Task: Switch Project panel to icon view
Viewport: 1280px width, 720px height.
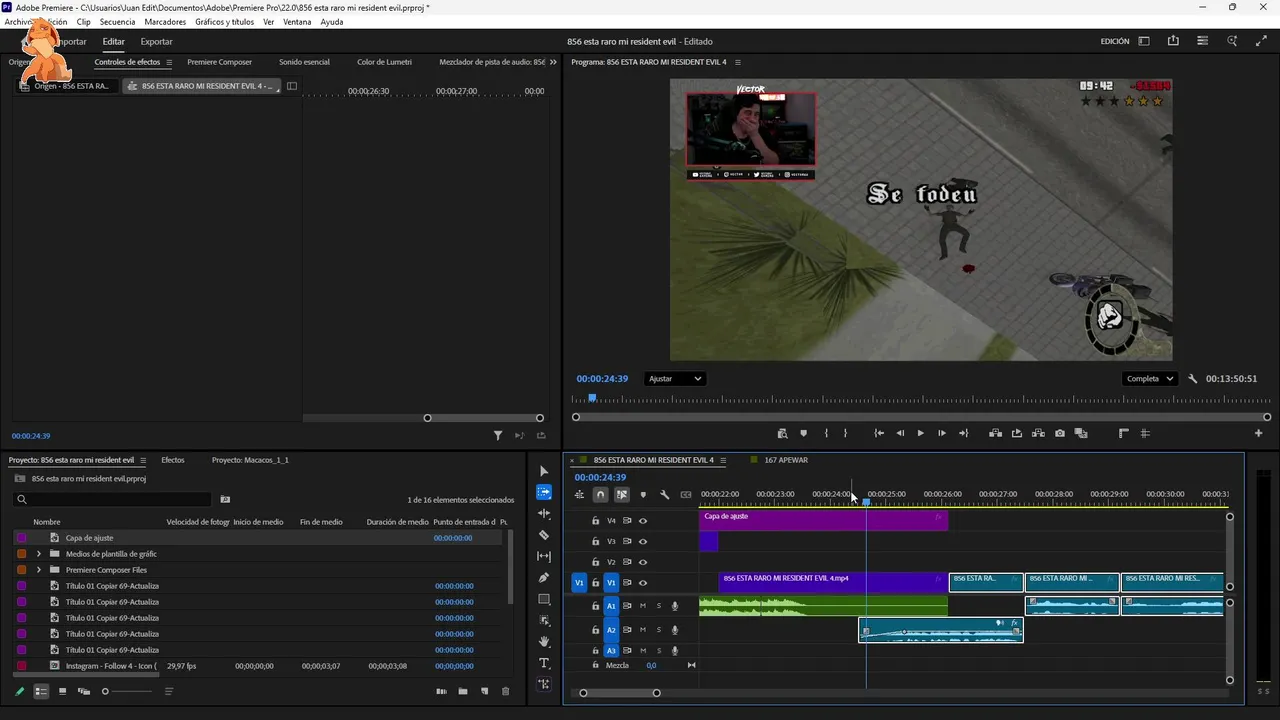Action: [62, 691]
